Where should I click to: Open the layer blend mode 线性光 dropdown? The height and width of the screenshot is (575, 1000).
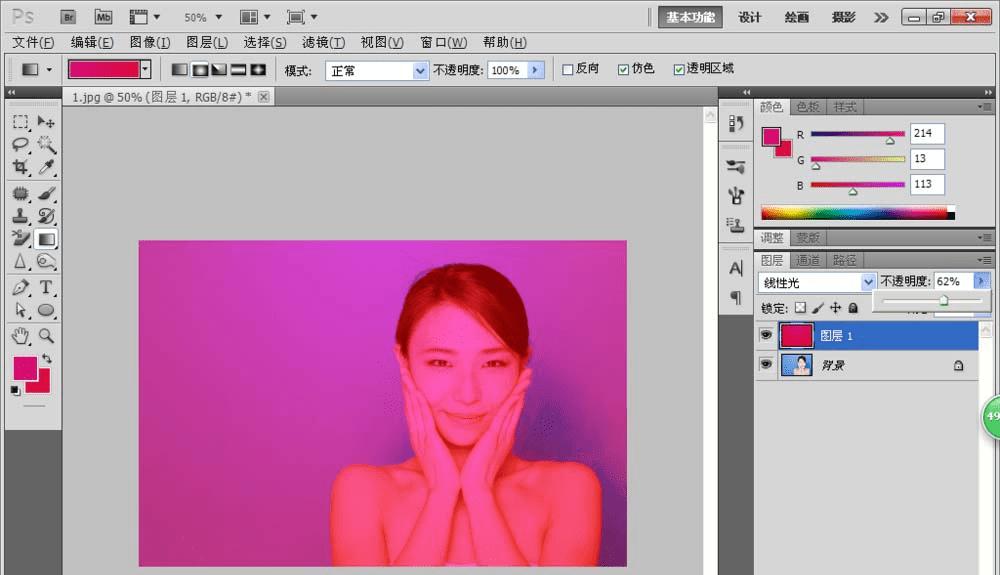coord(867,283)
